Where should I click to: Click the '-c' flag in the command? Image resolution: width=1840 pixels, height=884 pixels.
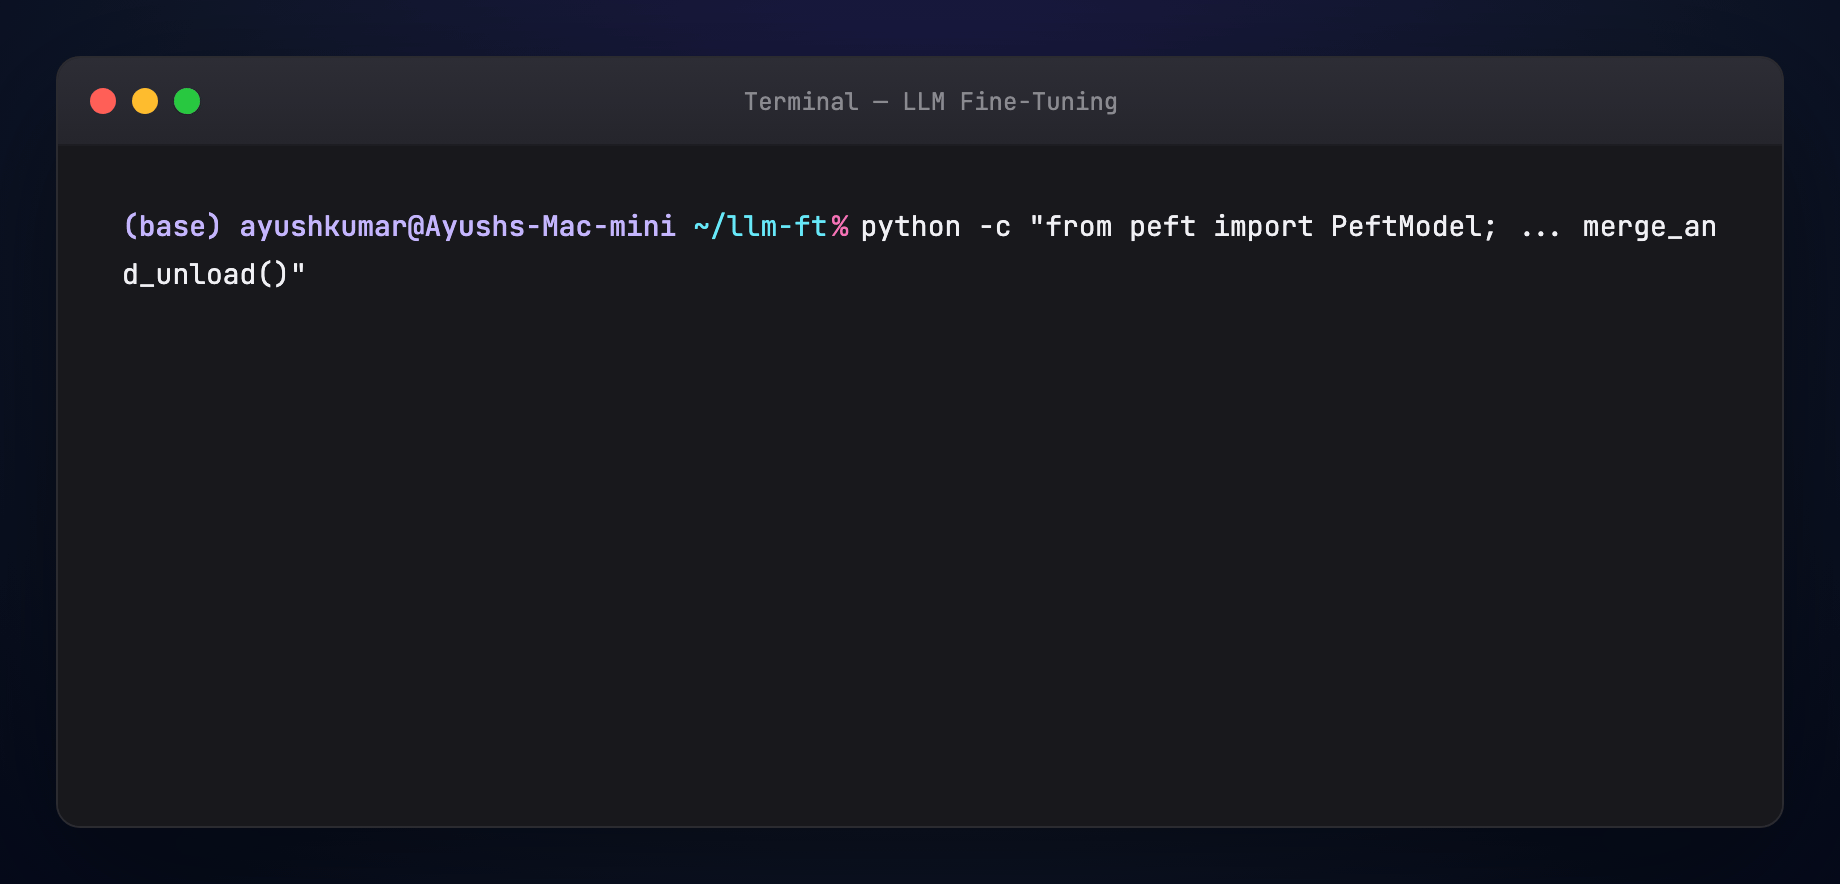(x=995, y=227)
